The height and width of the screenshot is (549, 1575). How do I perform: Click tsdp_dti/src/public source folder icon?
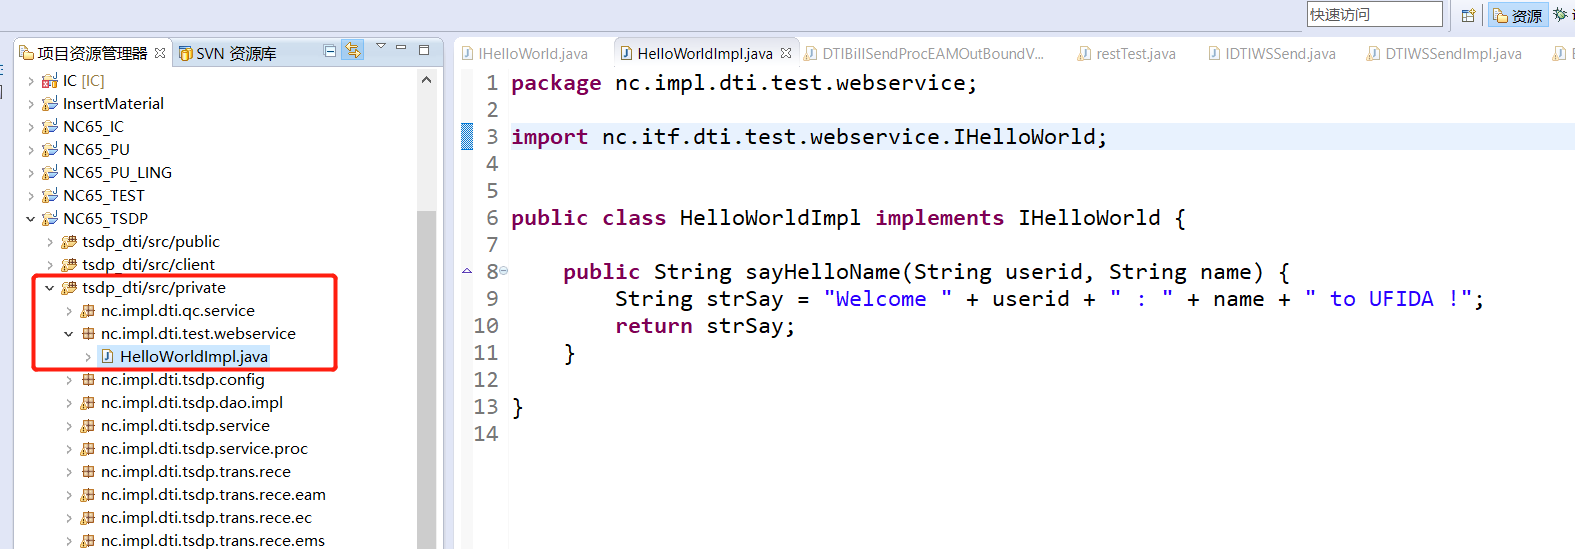point(69,242)
